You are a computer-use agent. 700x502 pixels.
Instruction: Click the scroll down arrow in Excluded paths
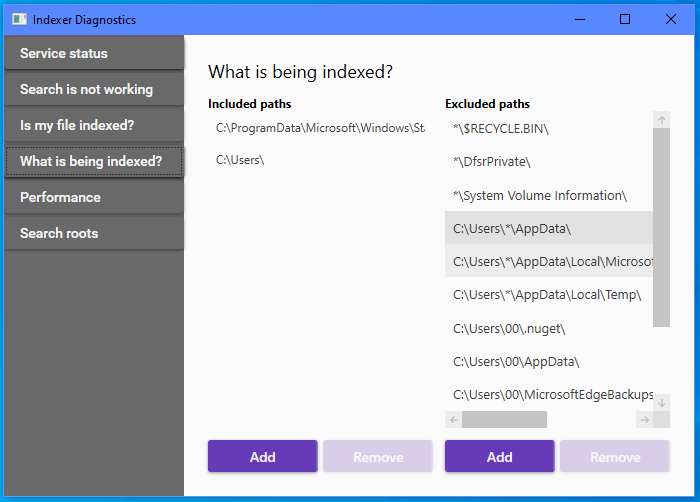(x=661, y=402)
